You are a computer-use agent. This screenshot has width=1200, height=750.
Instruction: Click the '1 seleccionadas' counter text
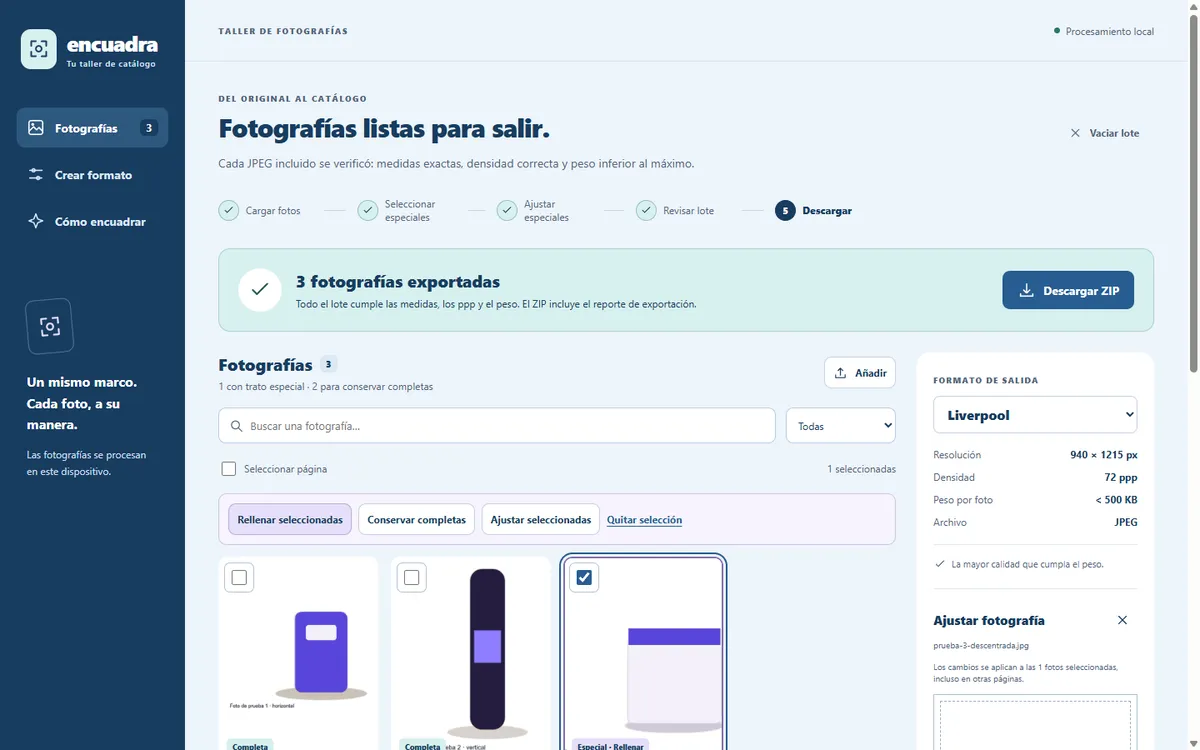pos(861,469)
